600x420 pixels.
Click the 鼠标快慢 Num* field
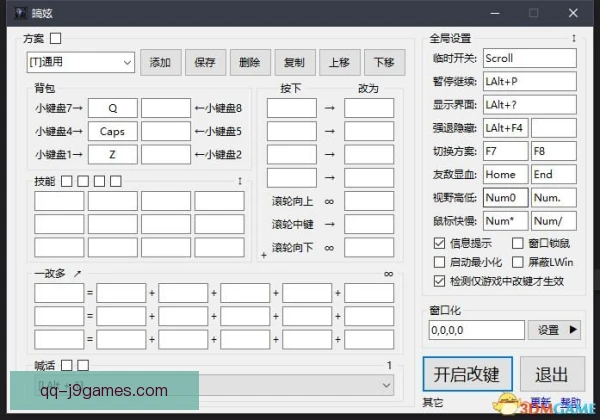click(506, 221)
